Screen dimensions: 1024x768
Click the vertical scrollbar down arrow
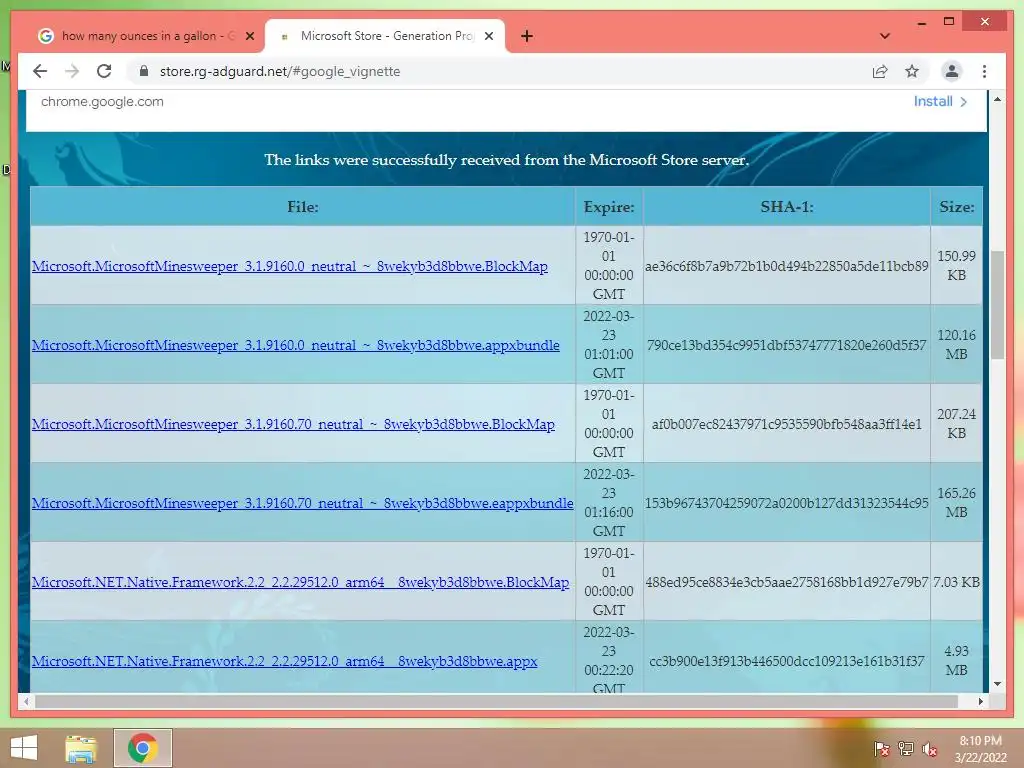[997, 684]
